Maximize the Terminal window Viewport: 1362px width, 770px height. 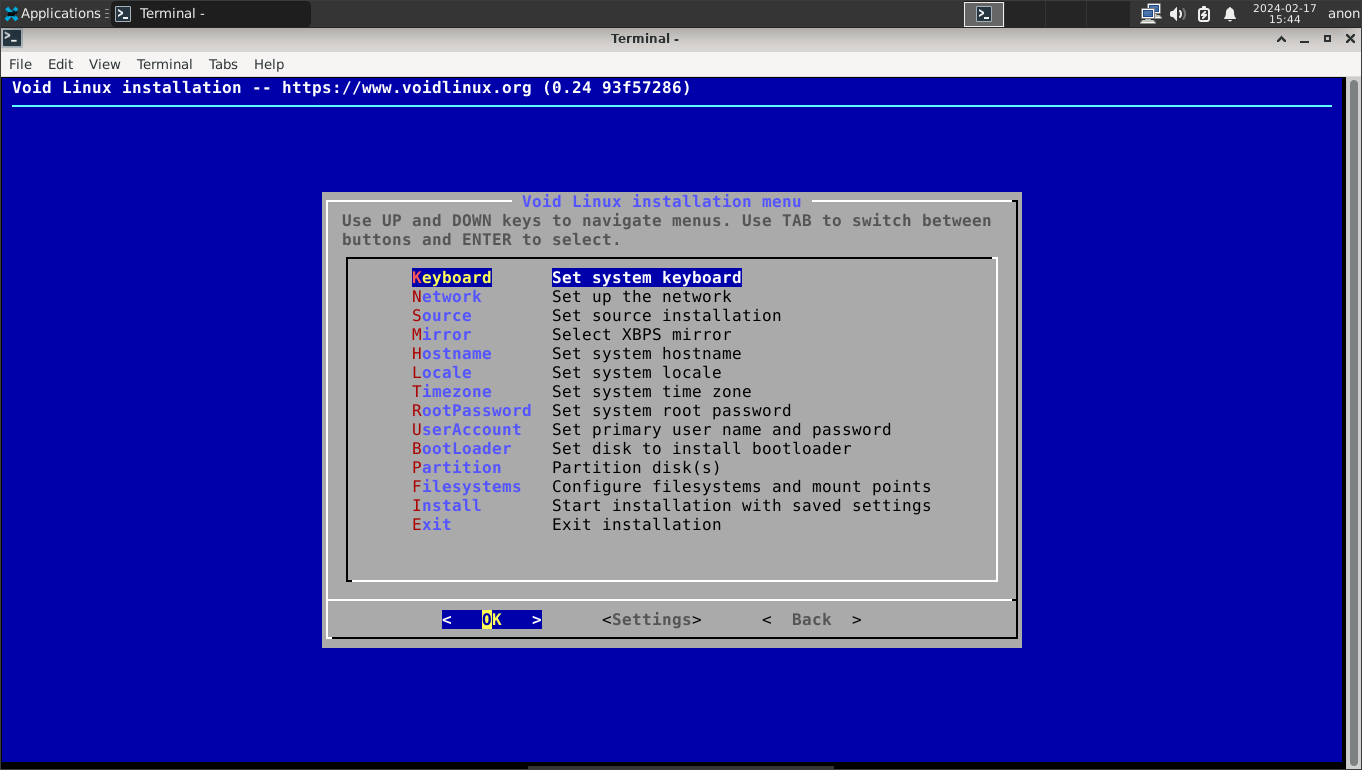[x=1327, y=38]
